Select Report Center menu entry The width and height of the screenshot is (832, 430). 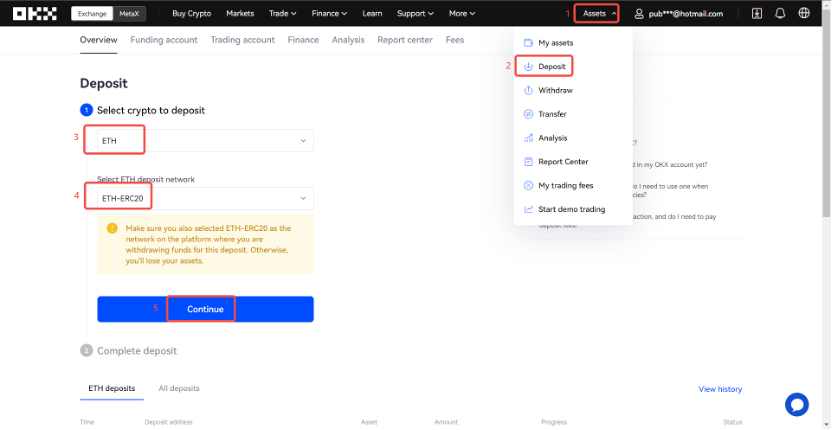click(573, 161)
